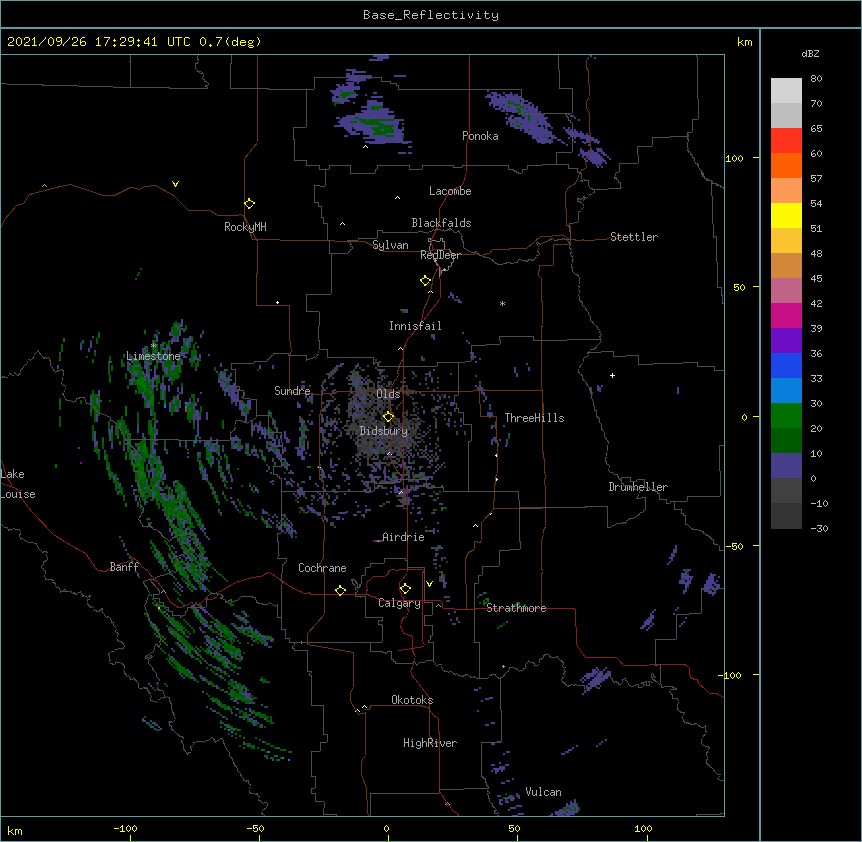Image resolution: width=862 pixels, height=842 pixels.
Task: Click the -30 value at the legend bottom
Action: point(819,528)
